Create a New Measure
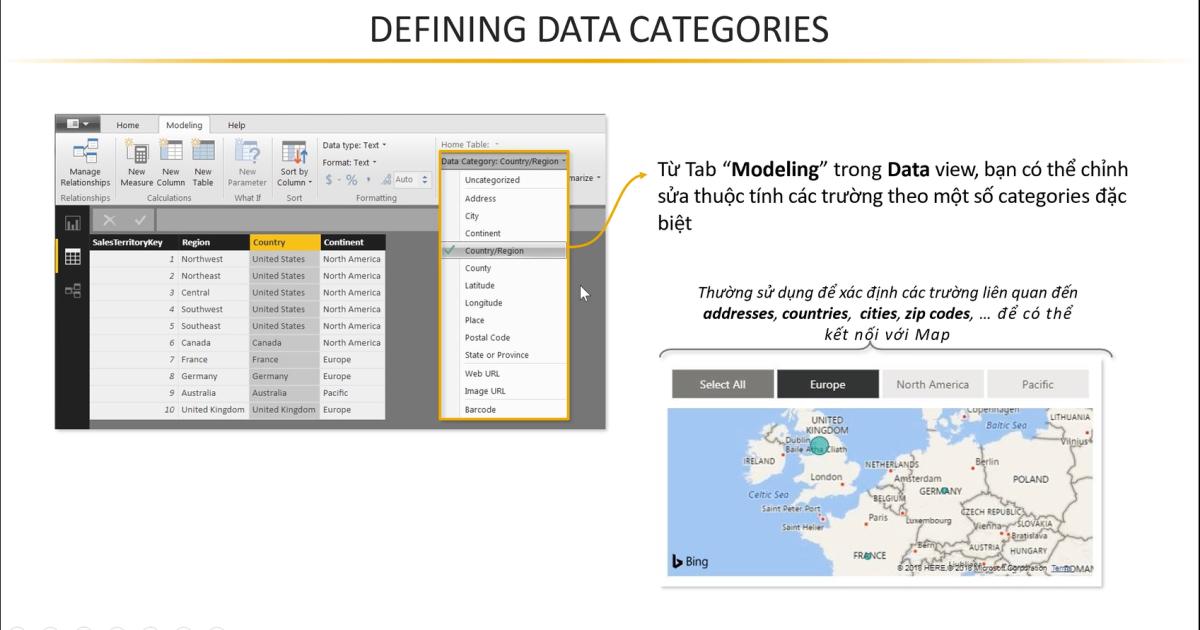Screen dimensions: 1200x630 pyautogui.click(x=137, y=163)
